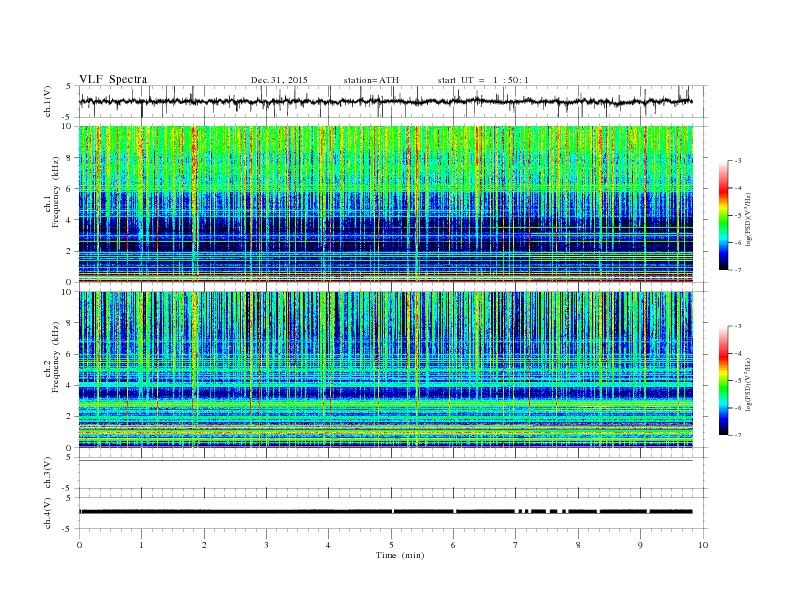
Task: Click time axis tick label 1
Action: 141,545
